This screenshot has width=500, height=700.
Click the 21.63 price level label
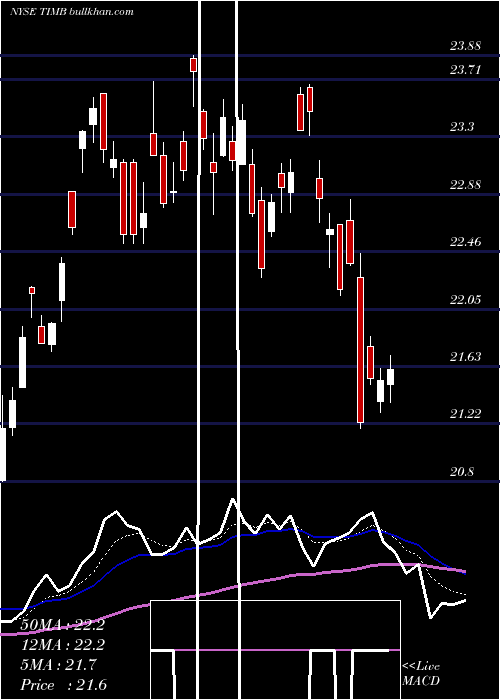465,356
